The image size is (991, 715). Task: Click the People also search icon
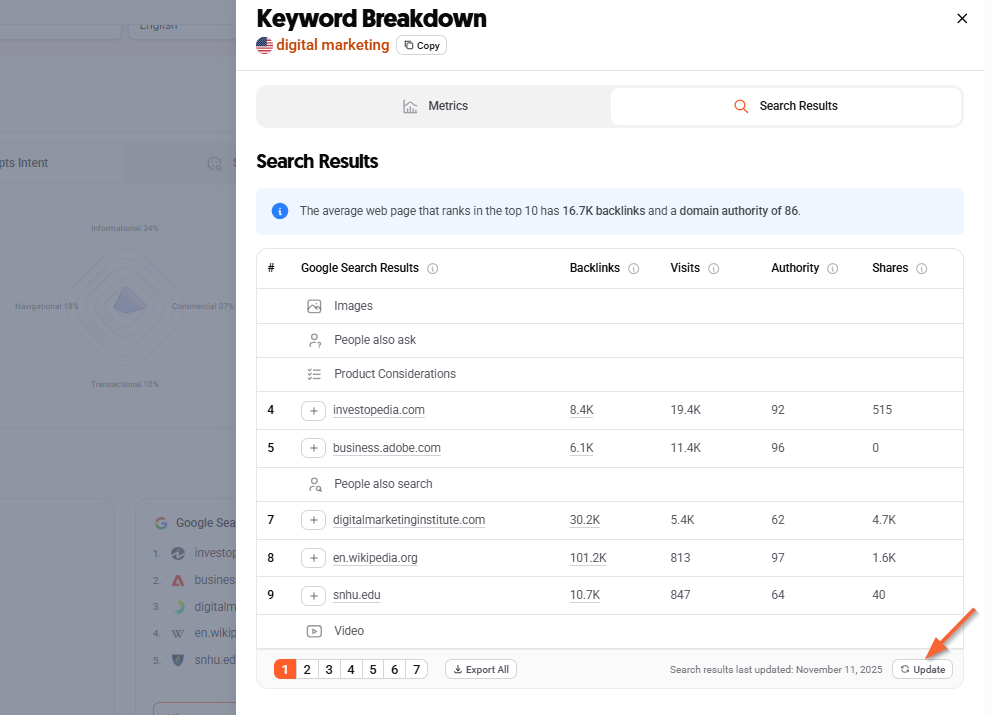tap(315, 484)
